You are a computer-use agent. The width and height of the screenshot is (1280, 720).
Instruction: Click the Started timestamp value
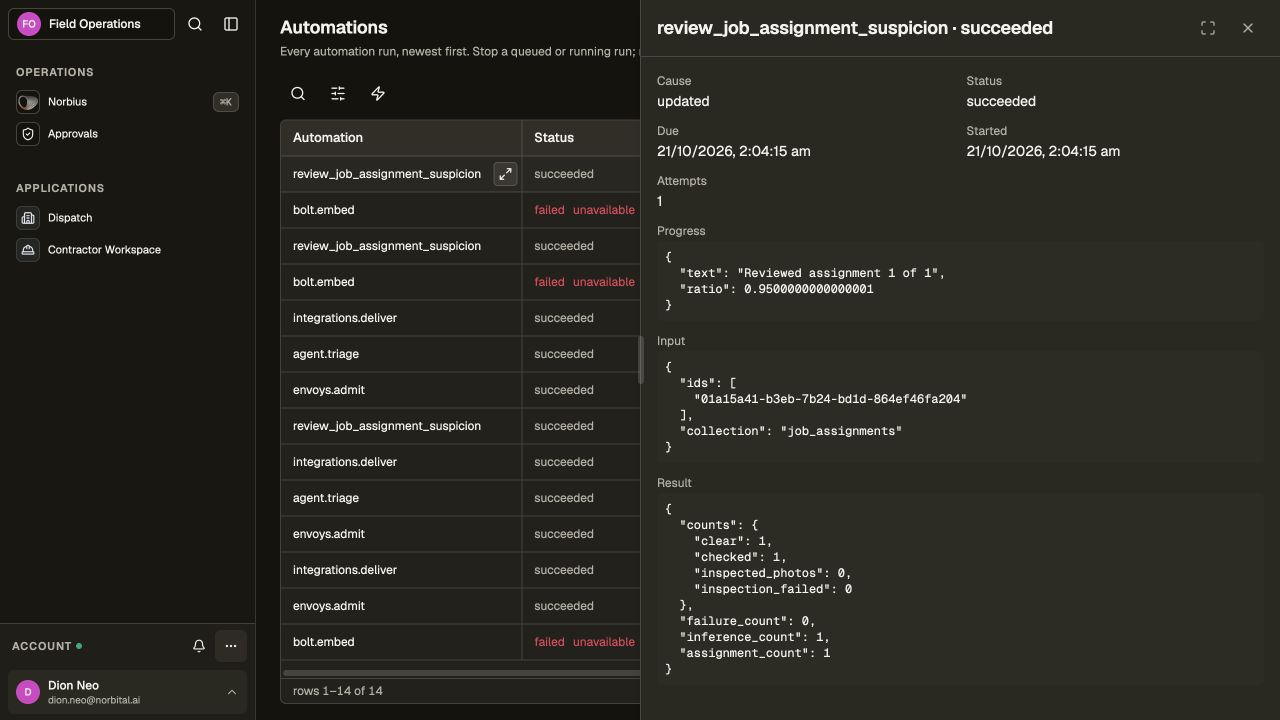pos(1043,151)
